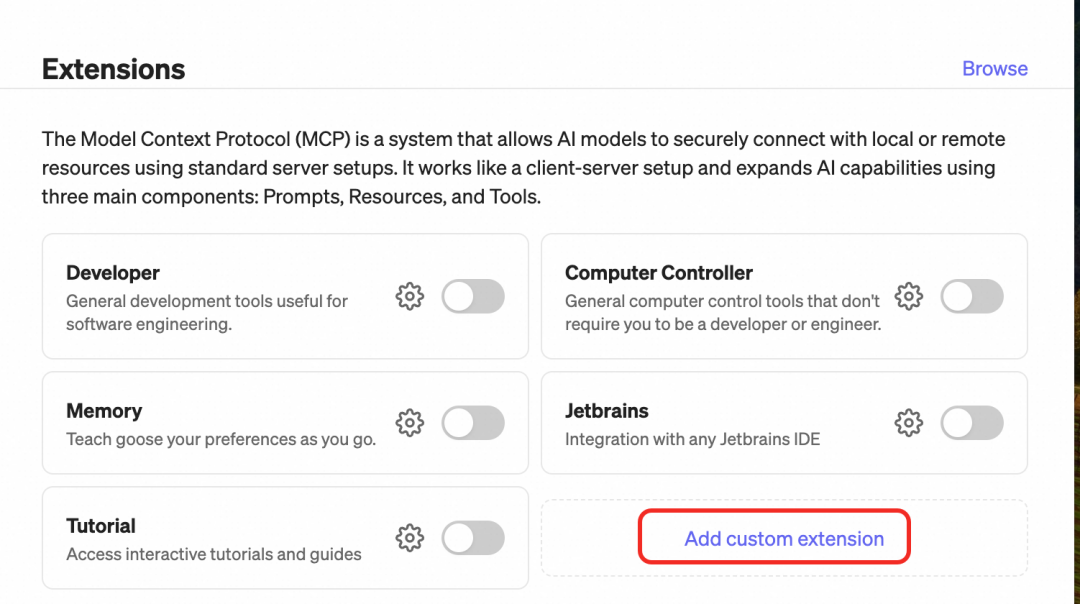
Task: Select the Computer Controller card
Action: pyautogui.click(x=700, y=296)
